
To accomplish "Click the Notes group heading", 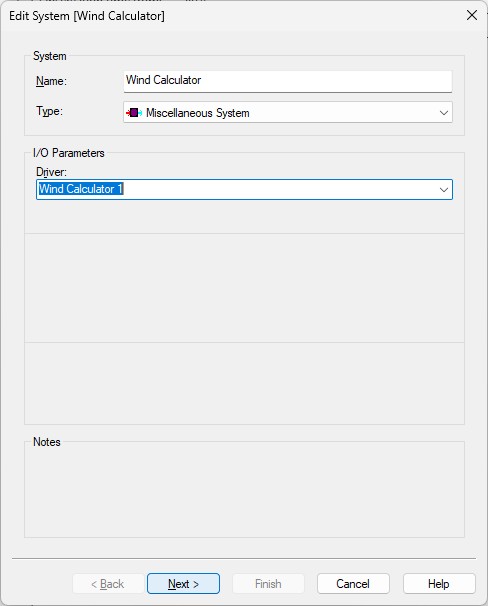I will (47, 442).
